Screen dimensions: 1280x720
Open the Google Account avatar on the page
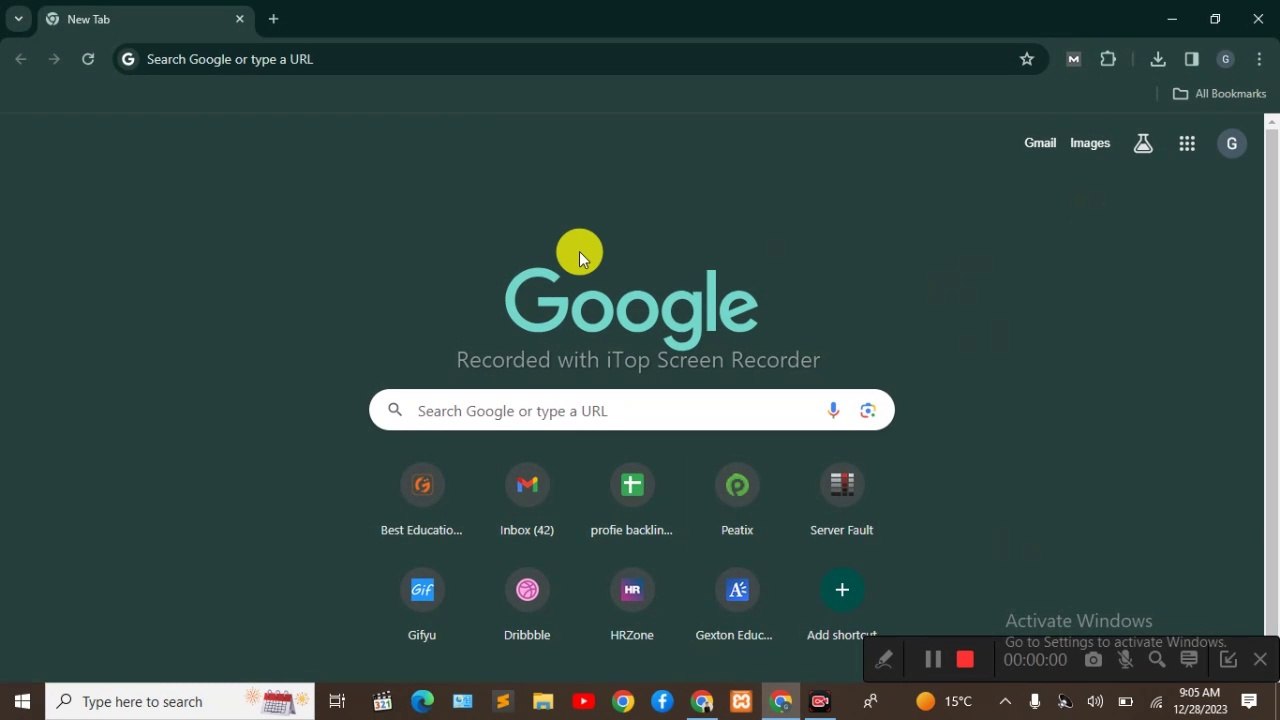coord(1232,144)
